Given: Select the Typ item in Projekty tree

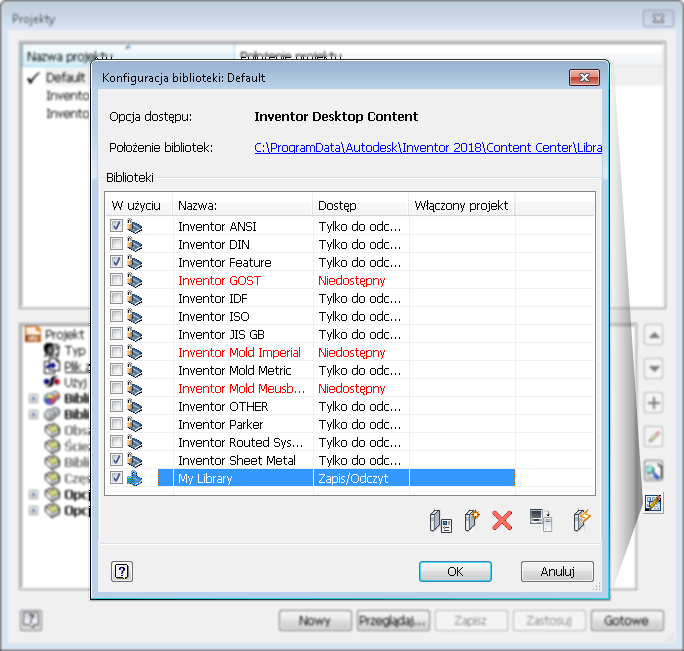Looking at the screenshot, I should tap(75, 350).
